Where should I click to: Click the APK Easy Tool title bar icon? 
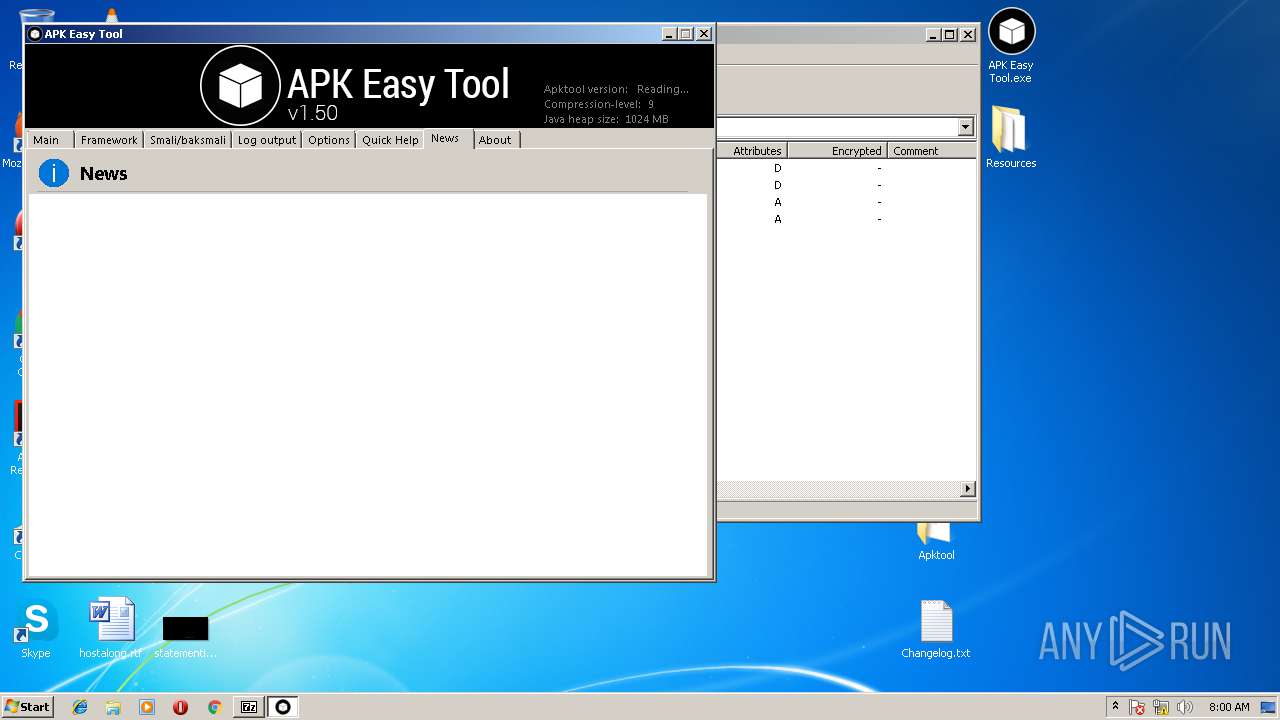35,34
